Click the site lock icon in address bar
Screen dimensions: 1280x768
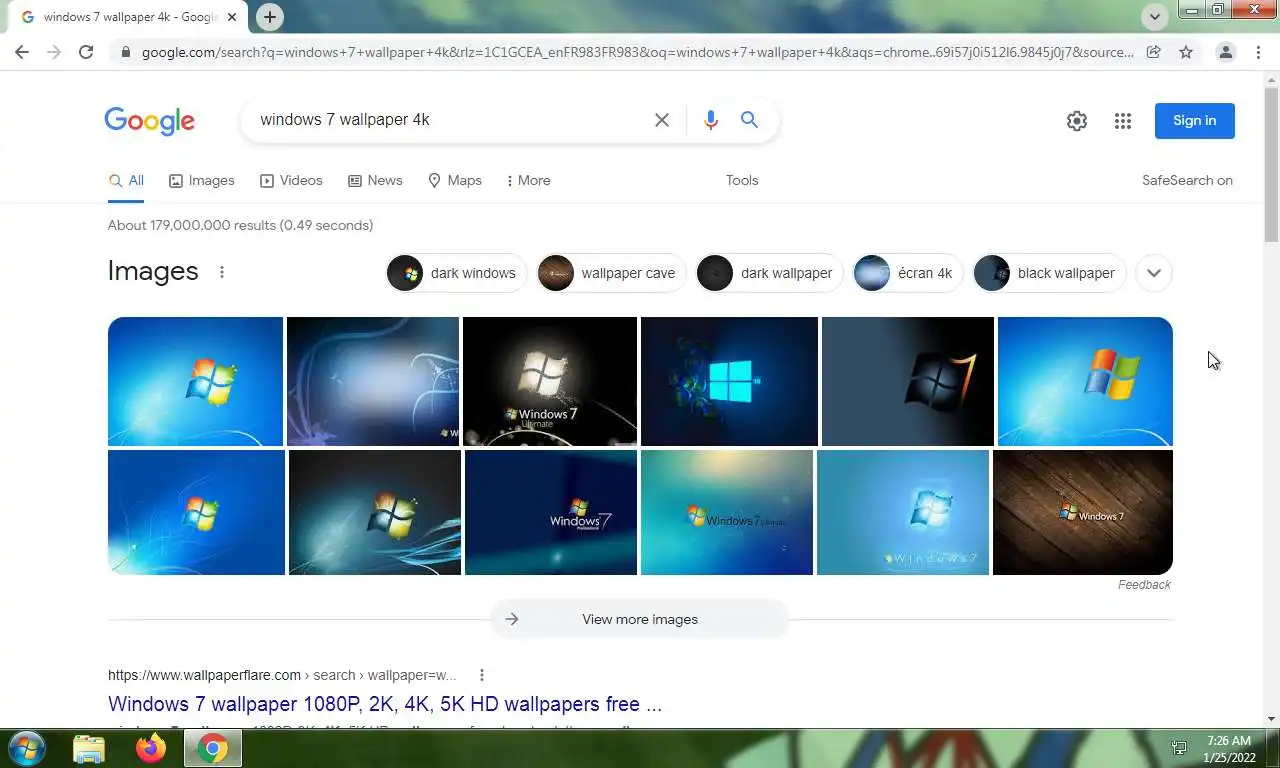[x=125, y=52]
